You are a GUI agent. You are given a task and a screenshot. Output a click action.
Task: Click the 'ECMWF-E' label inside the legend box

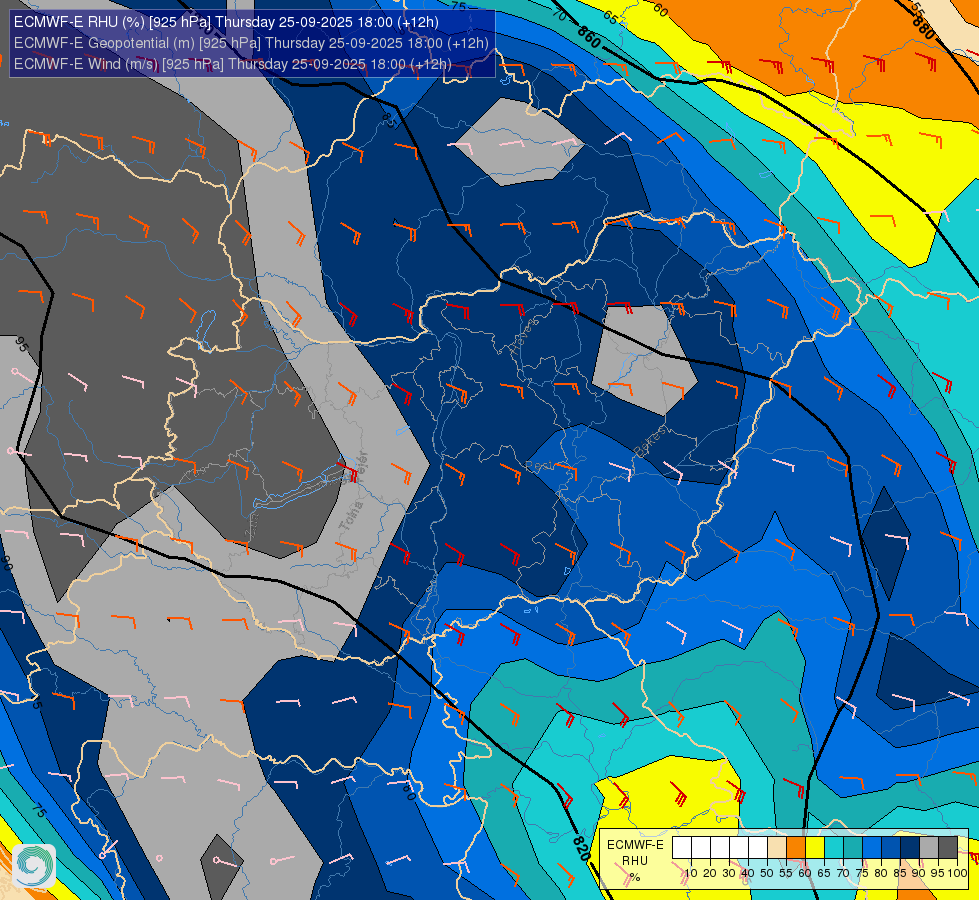tap(635, 845)
